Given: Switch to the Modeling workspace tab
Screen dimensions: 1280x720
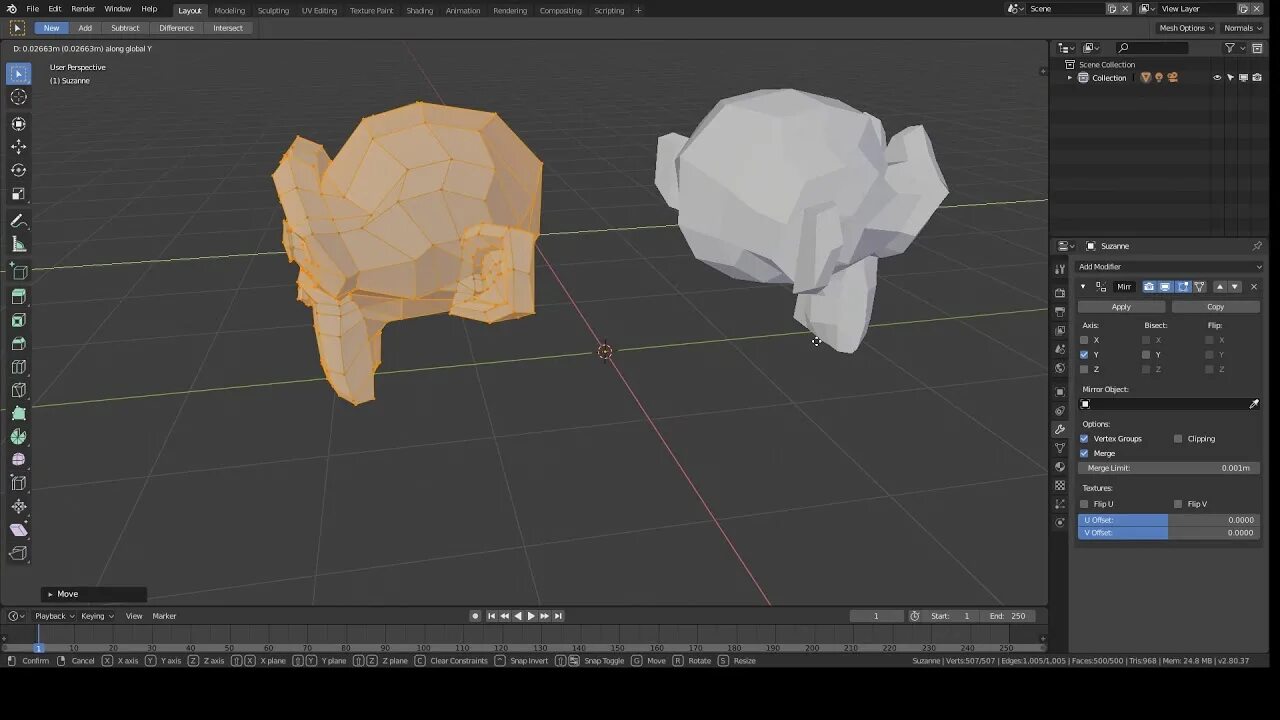Looking at the screenshot, I should click(229, 10).
